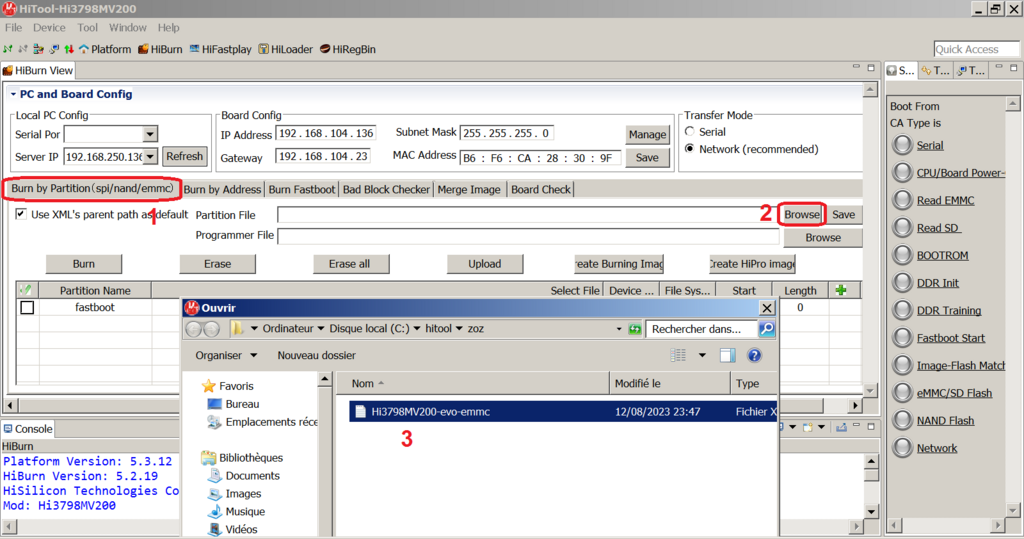Open the Server IP dropdown
Image resolution: width=1024 pixels, height=539 pixels.
pyautogui.click(x=150, y=157)
